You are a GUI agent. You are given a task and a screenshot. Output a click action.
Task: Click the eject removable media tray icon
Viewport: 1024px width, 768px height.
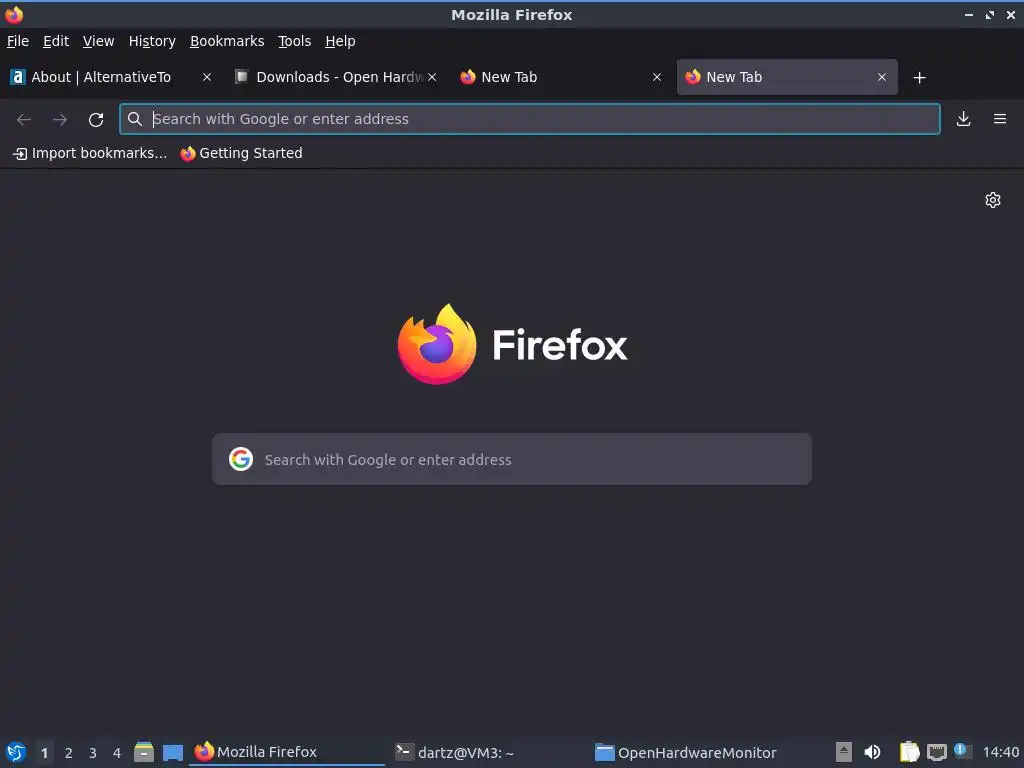tap(844, 752)
